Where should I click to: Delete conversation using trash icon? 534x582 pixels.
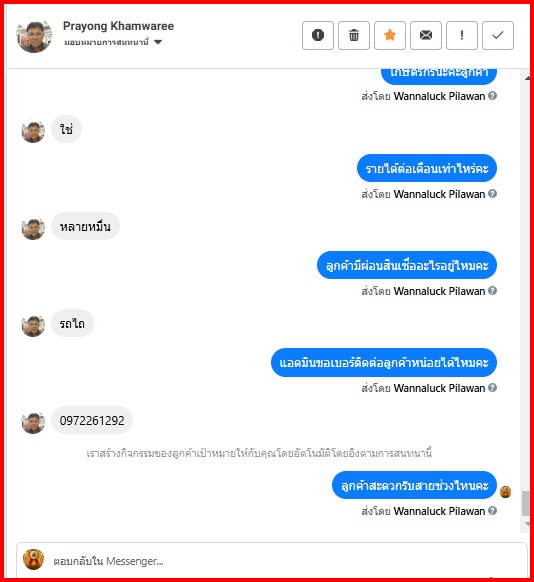(354, 35)
